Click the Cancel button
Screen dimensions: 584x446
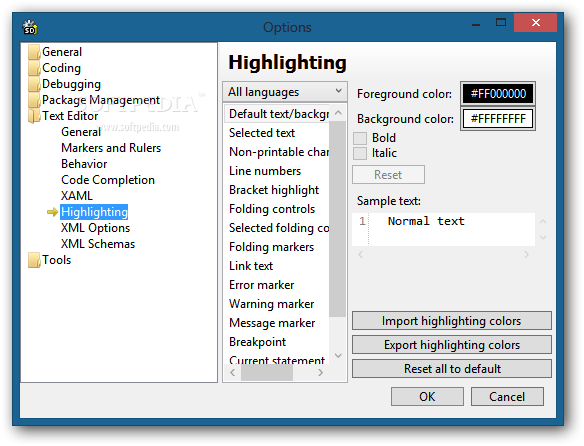pos(507,396)
